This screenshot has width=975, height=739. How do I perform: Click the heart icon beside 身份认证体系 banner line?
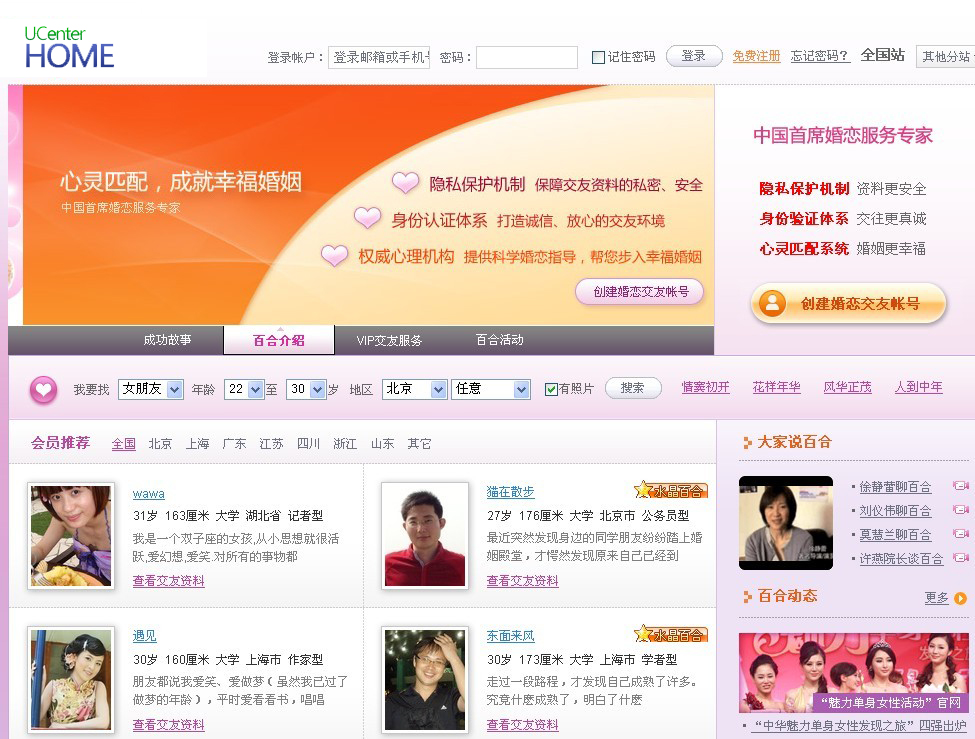tap(367, 218)
